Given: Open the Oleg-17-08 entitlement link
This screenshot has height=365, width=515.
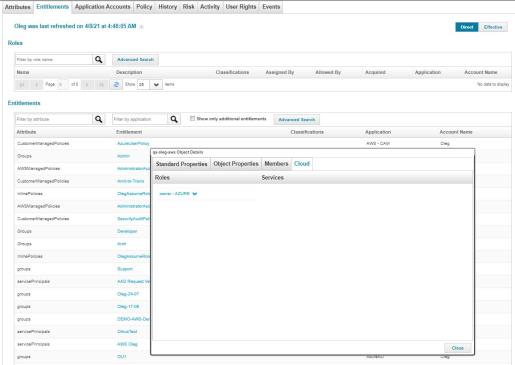Looking at the screenshot, I should click(128, 307).
